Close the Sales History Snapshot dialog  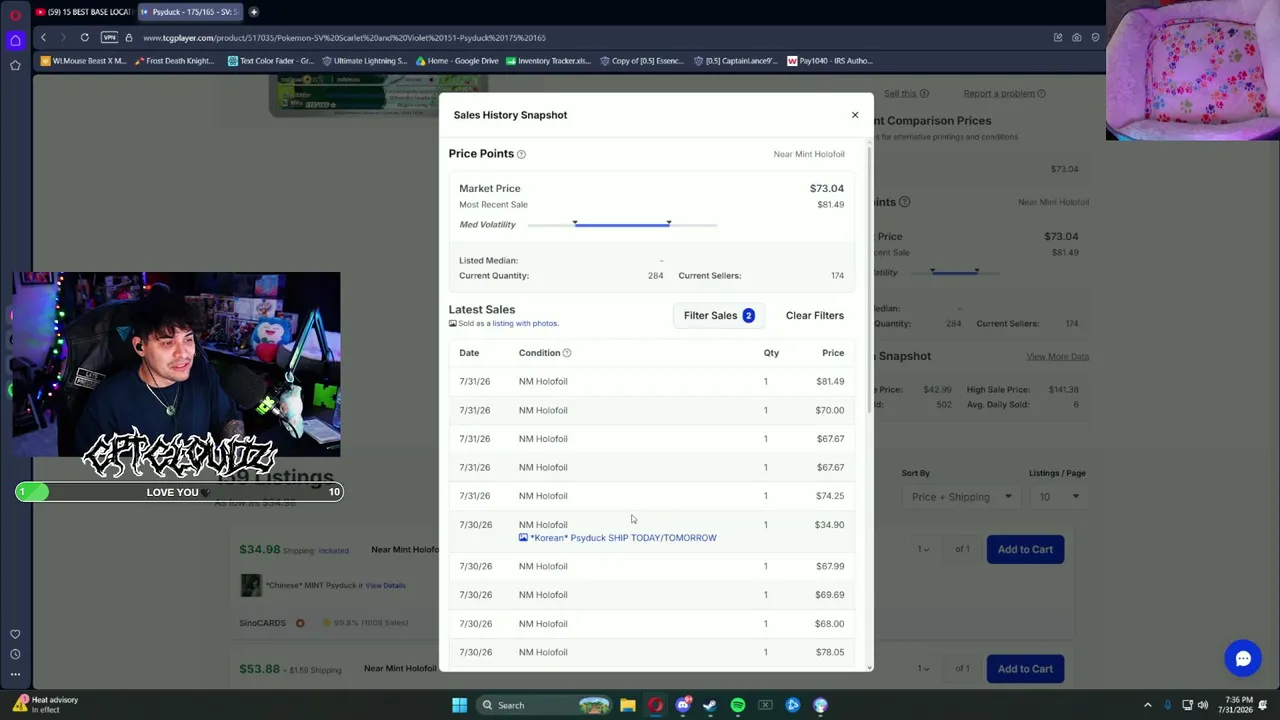point(855,115)
